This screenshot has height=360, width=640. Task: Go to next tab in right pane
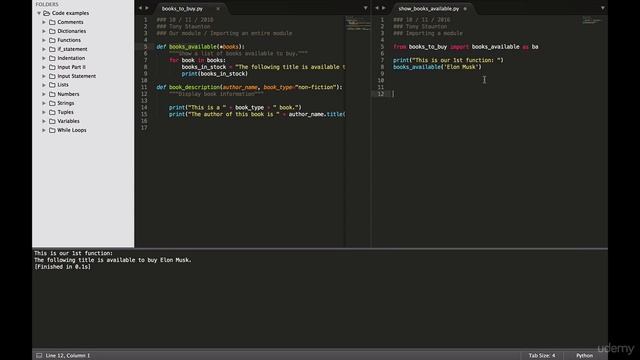pos(384,8)
